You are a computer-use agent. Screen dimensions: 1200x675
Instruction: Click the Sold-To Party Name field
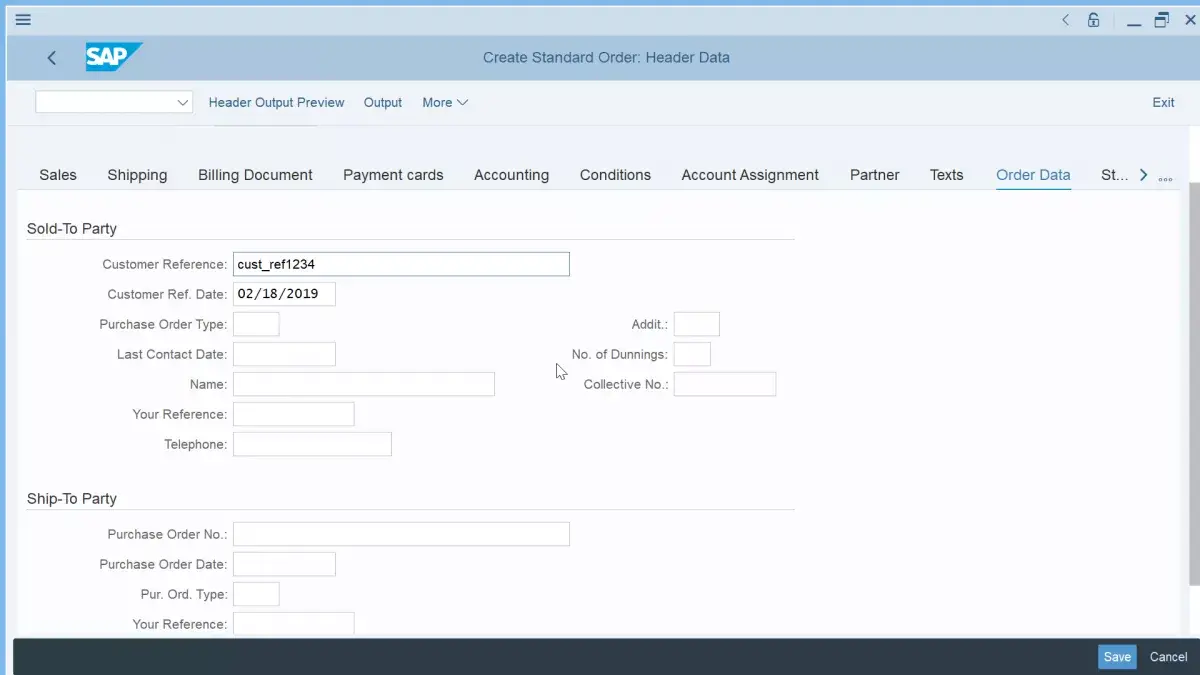(x=364, y=384)
